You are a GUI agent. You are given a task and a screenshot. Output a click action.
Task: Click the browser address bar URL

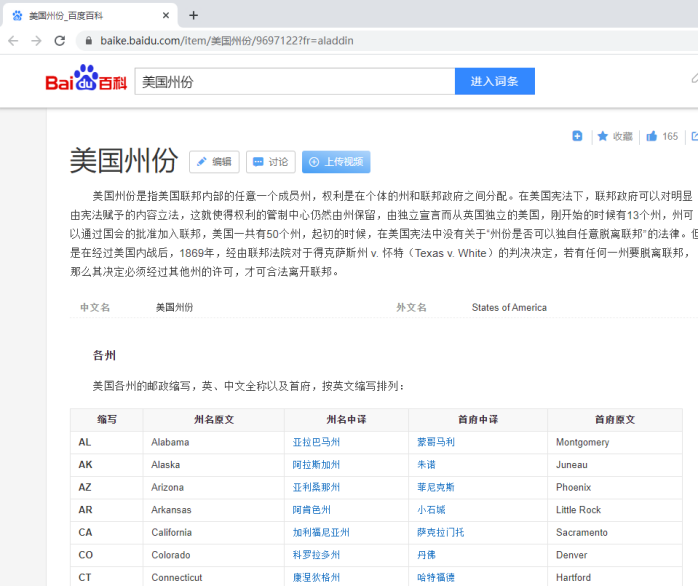pyautogui.click(x=227, y=41)
